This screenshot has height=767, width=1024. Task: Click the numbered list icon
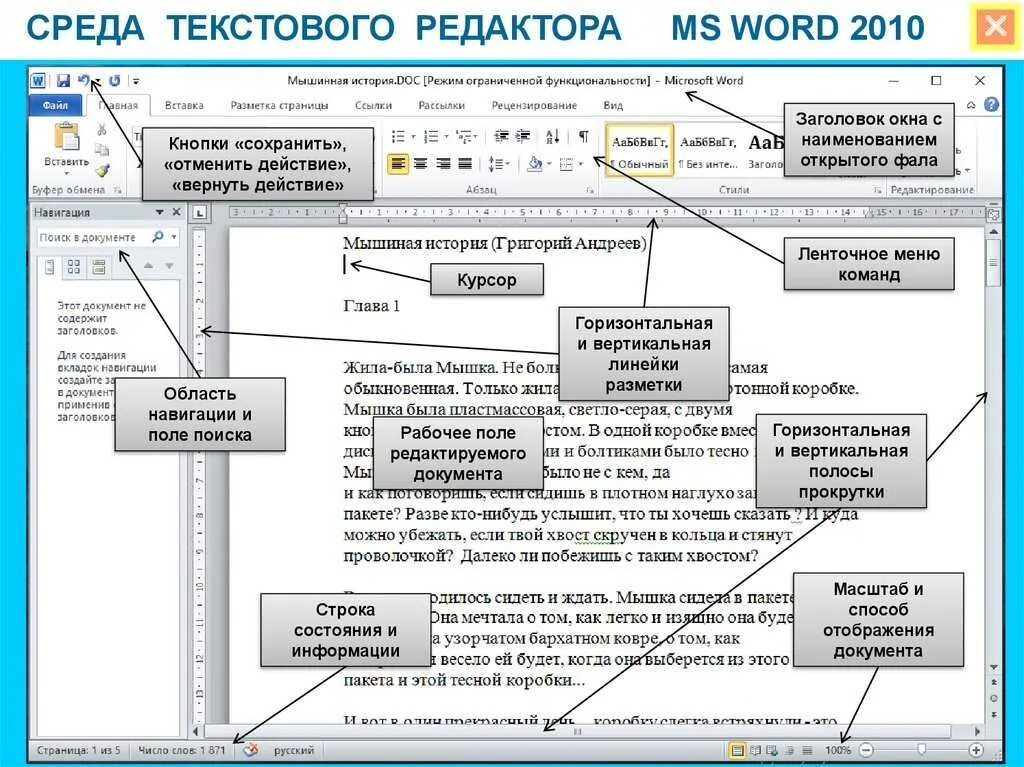431,137
